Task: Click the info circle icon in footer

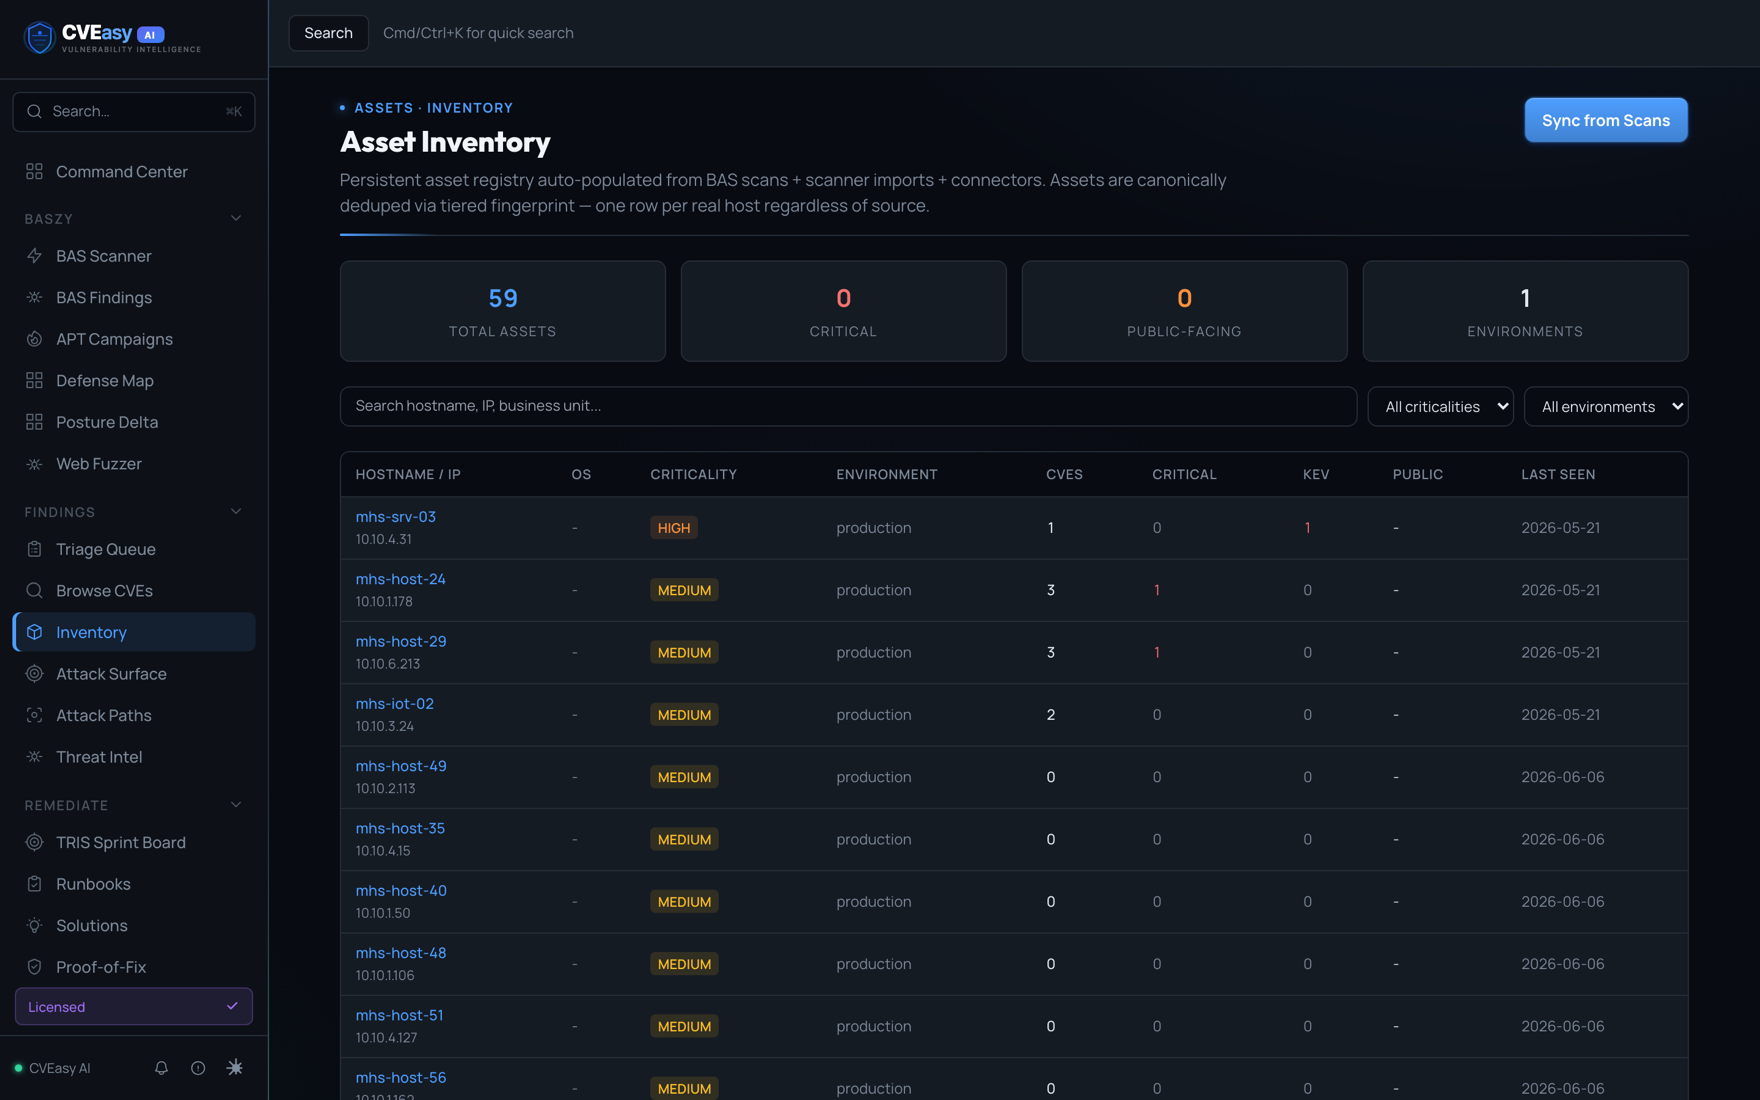Action: 198,1068
